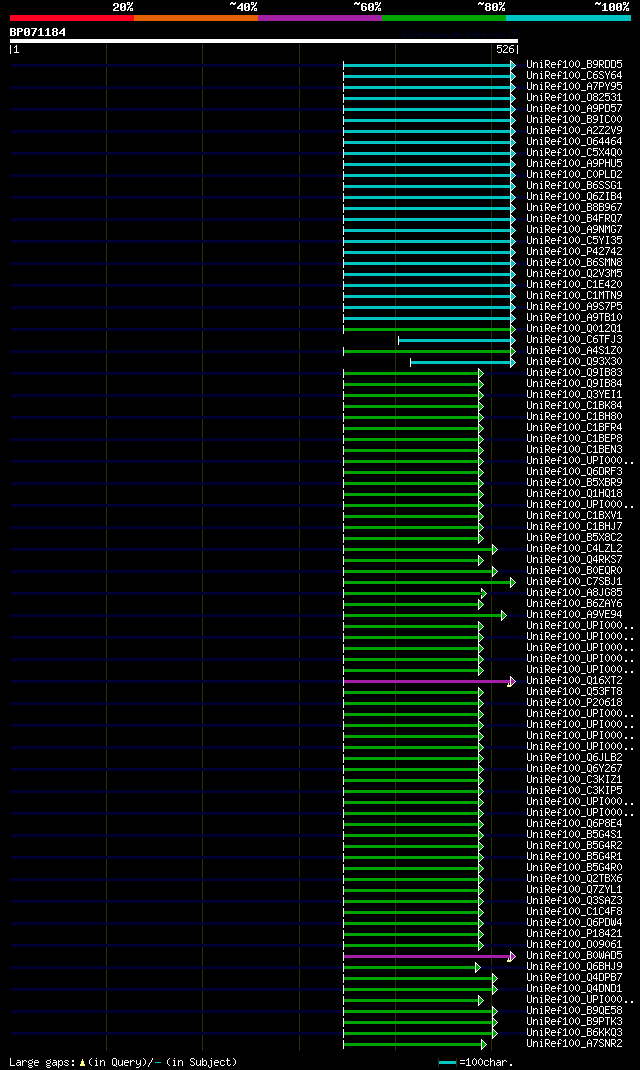Open hit UniRef100_C1BEN3
This screenshot has height=1070, width=640.
[574, 450]
